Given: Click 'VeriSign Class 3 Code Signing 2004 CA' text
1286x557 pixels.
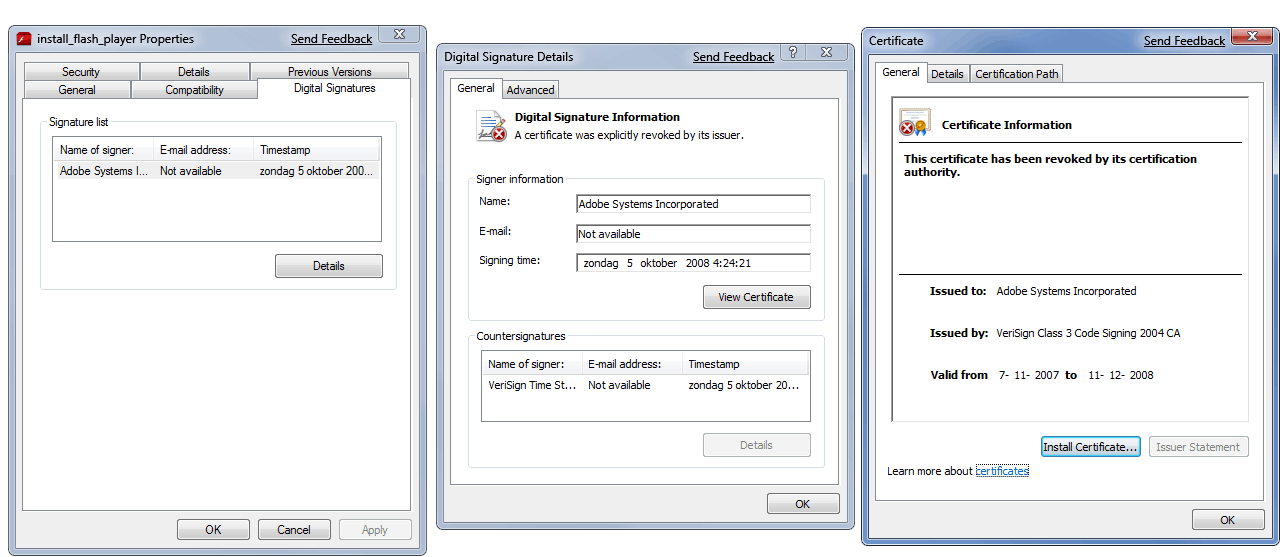Looking at the screenshot, I should pyautogui.click(x=1088, y=333).
